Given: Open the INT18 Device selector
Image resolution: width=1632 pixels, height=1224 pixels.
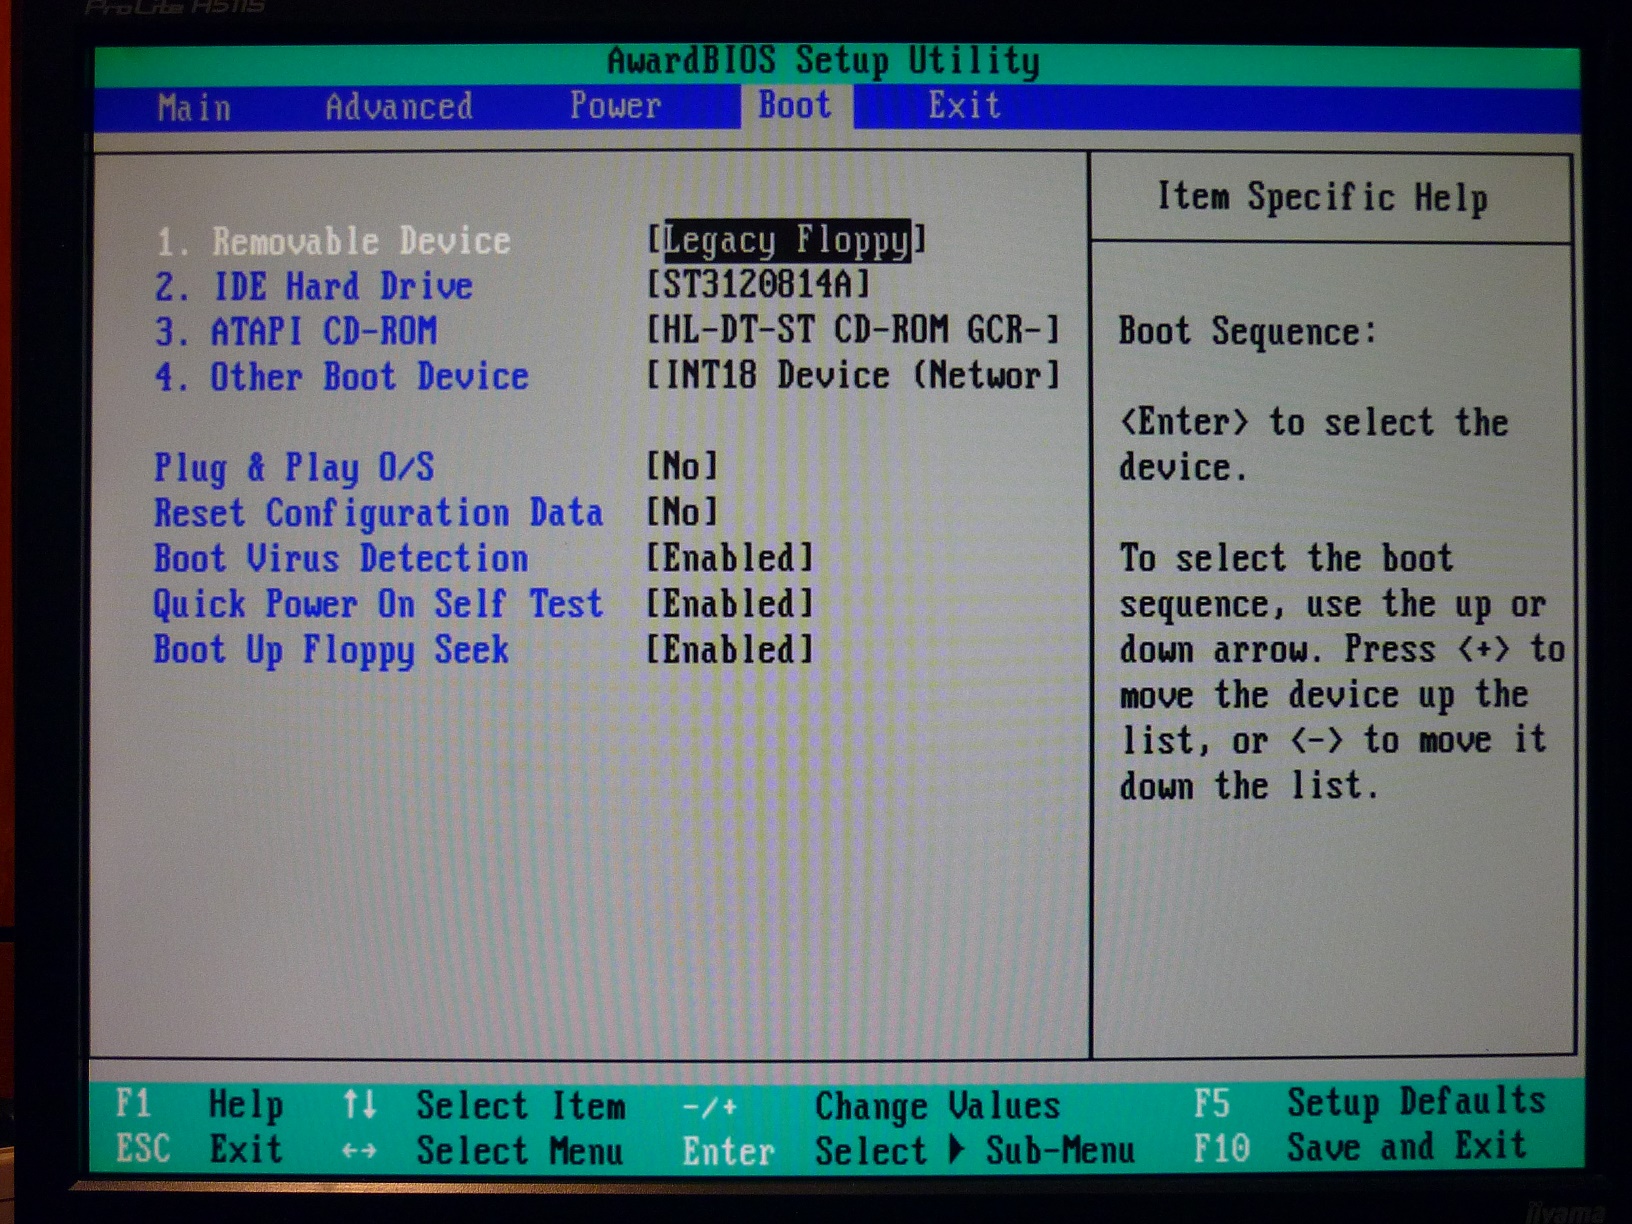Looking at the screenshot, I should 853,376.
